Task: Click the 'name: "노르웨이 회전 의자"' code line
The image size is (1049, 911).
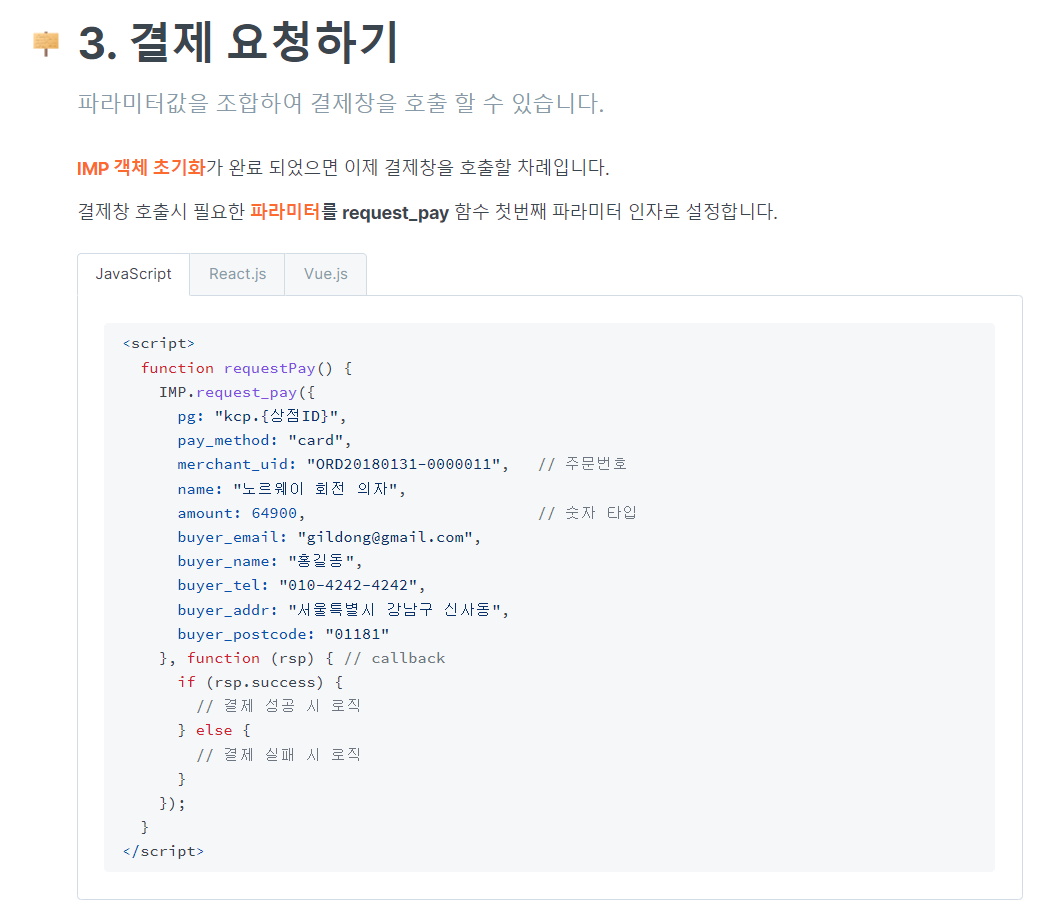Action: tap(292, 489)
